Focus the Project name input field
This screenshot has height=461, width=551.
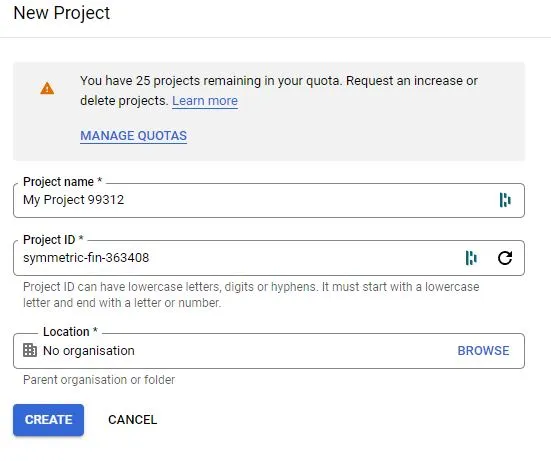269,200
